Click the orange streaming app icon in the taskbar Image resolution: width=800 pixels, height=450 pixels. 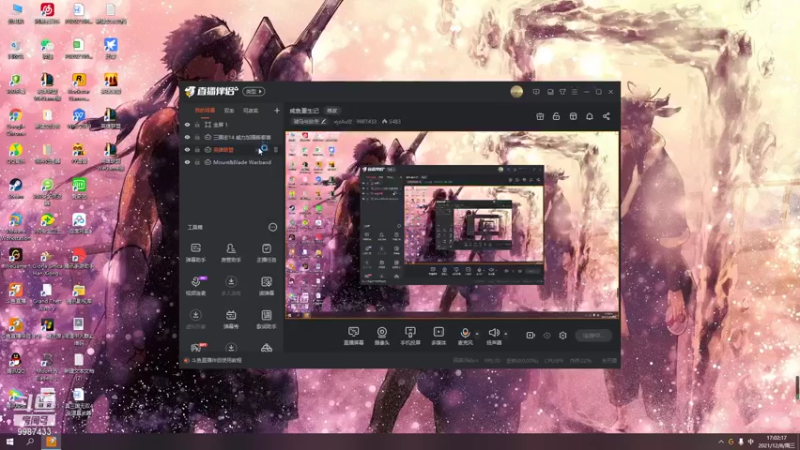[51, 442]
